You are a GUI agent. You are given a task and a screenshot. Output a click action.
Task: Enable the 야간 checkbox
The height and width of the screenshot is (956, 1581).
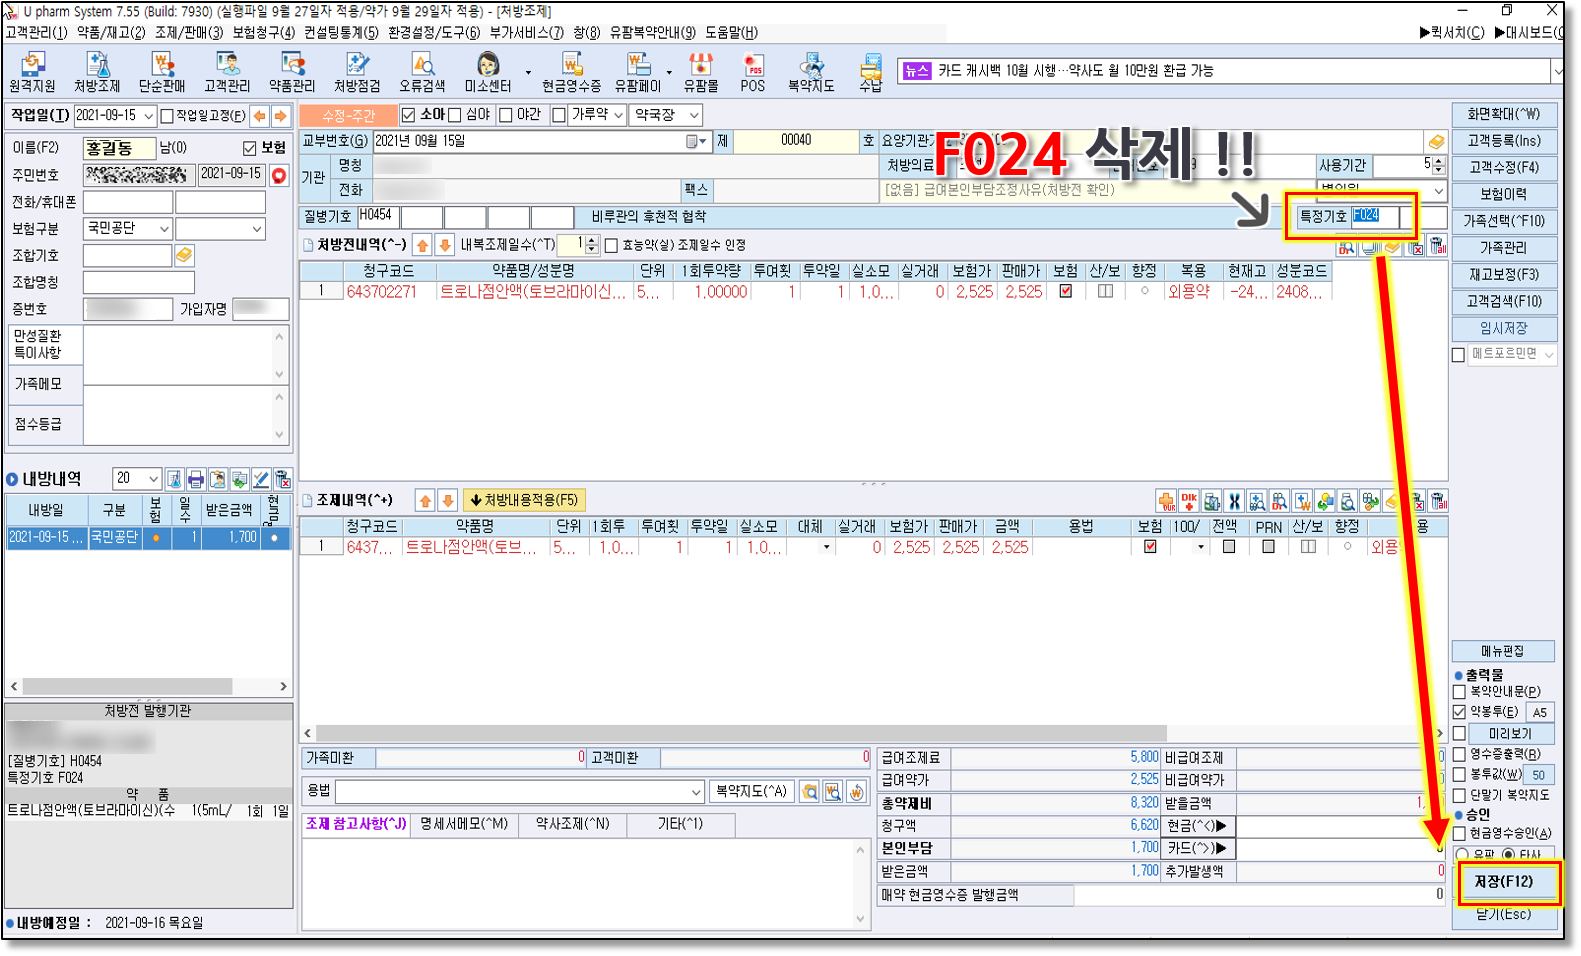[506, 115]
